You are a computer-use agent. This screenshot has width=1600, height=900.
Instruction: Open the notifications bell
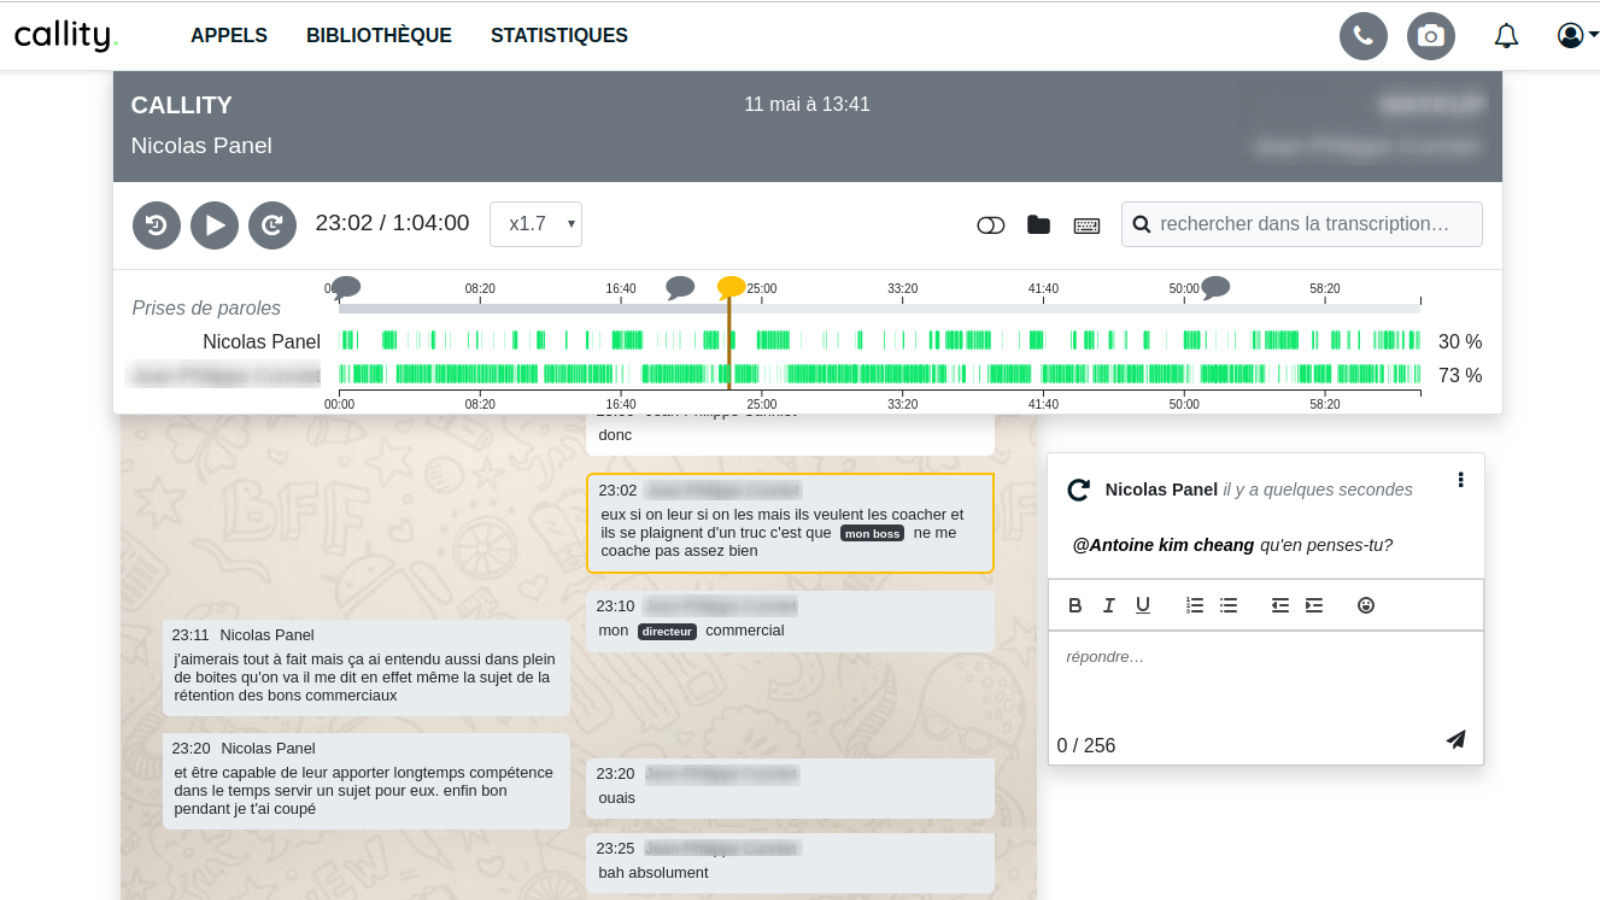coord(1506,36)
